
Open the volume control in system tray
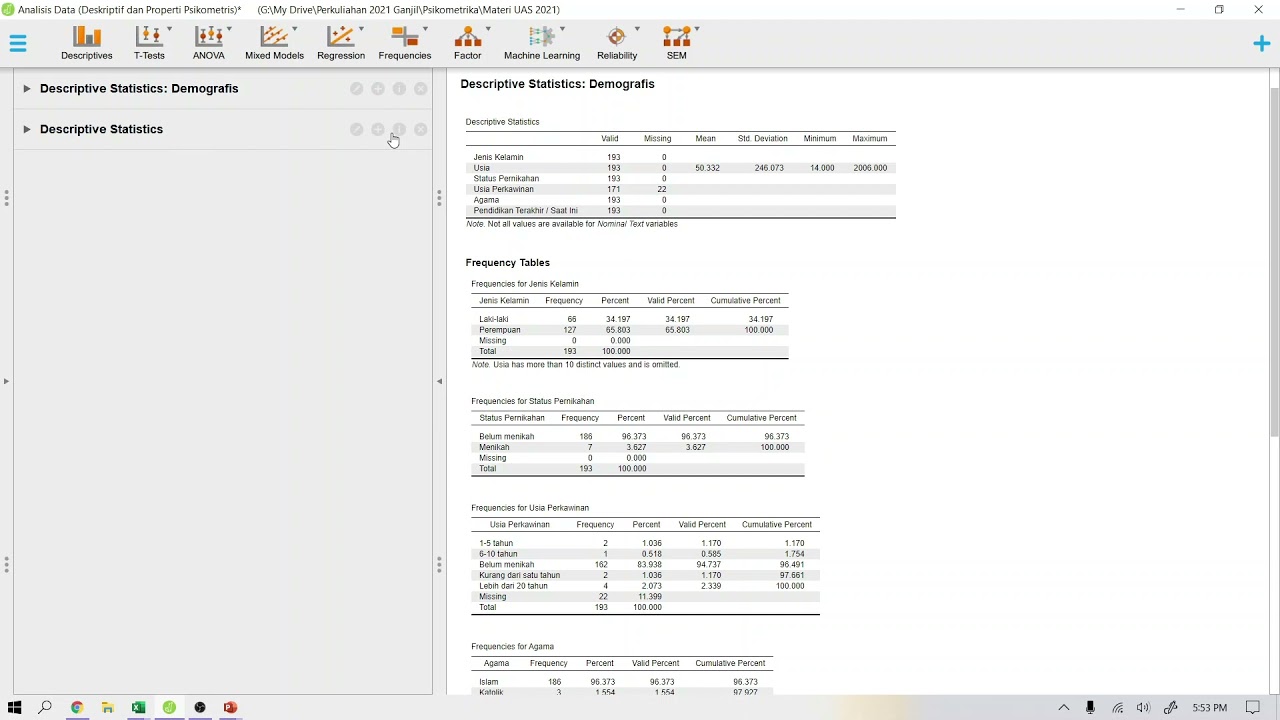[1143, 708]
